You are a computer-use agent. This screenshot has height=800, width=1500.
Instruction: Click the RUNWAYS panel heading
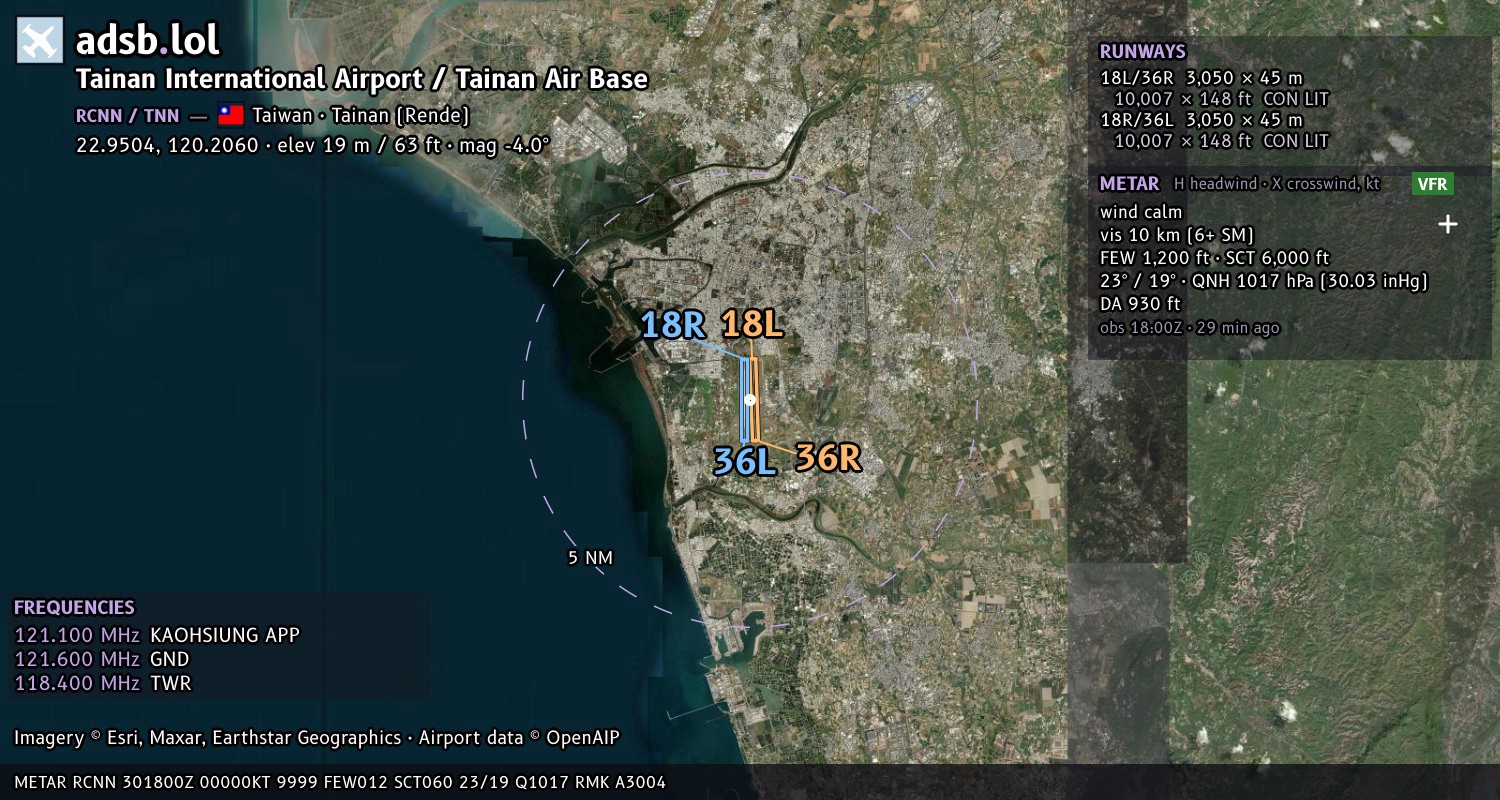1142,52
